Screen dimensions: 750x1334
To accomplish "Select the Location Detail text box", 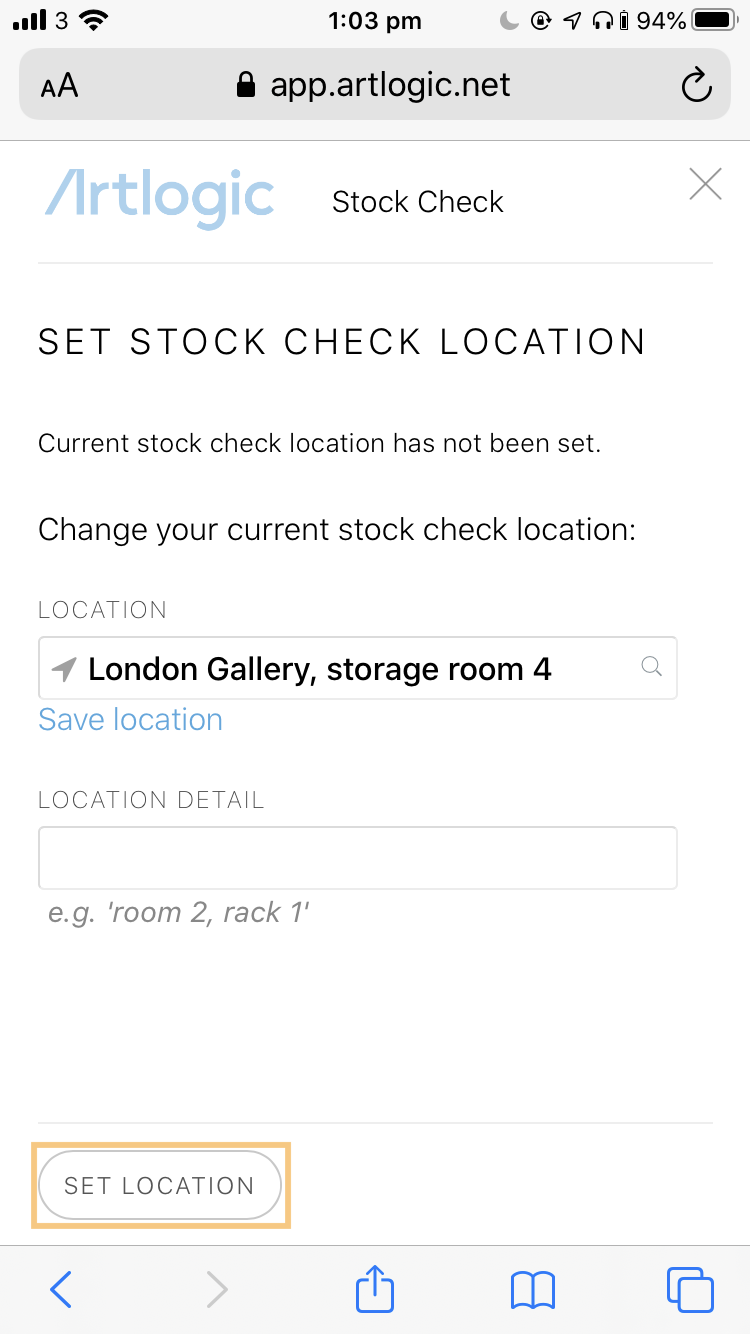I will tap(358, 858).
